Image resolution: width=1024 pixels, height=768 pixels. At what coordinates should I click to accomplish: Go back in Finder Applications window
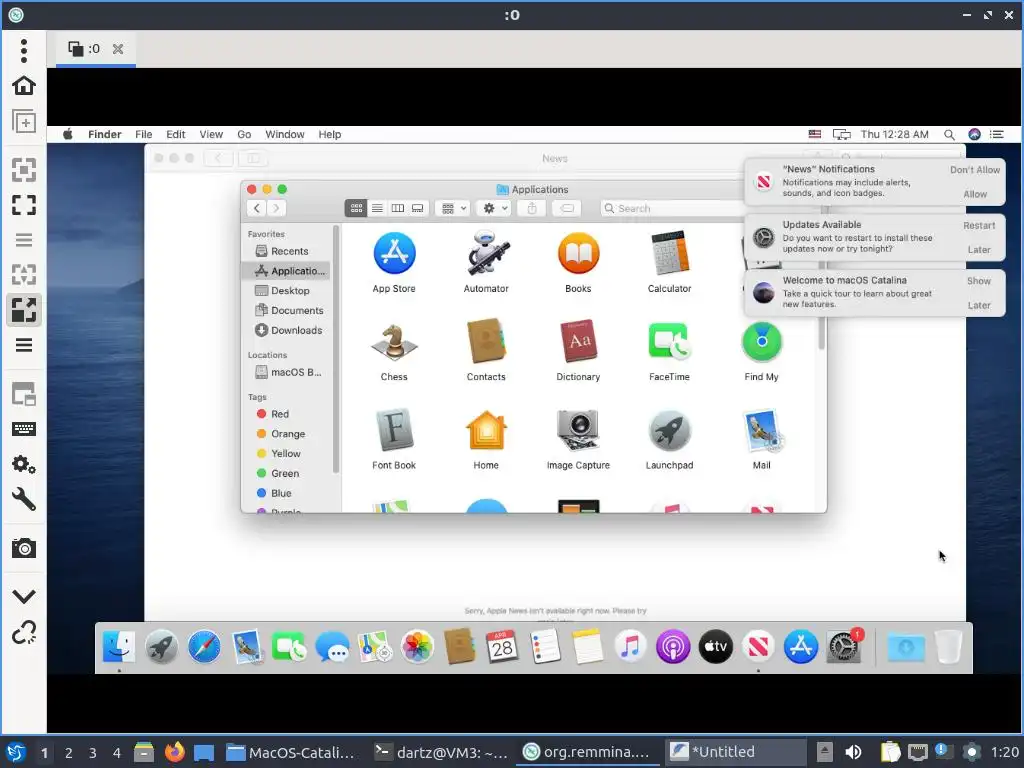point(257,208)
